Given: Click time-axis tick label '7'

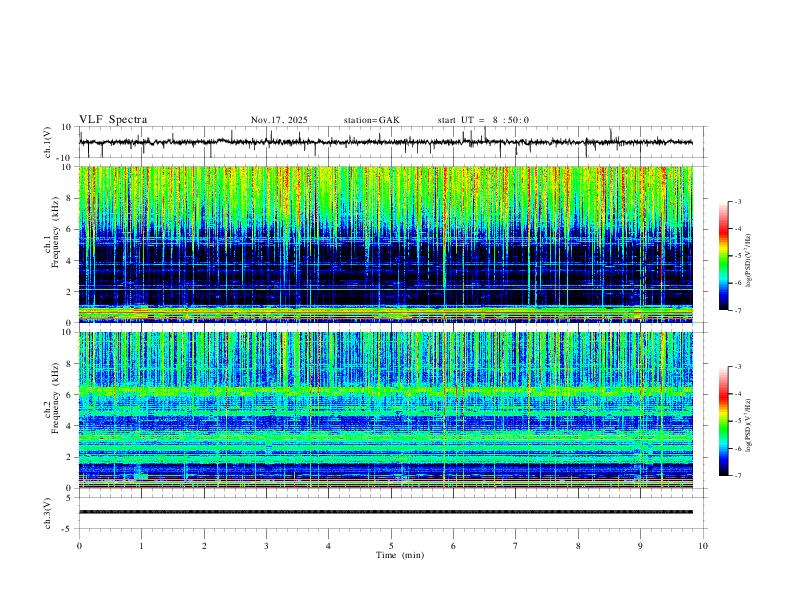Looking at the screenshot, I should coord(516,546).
